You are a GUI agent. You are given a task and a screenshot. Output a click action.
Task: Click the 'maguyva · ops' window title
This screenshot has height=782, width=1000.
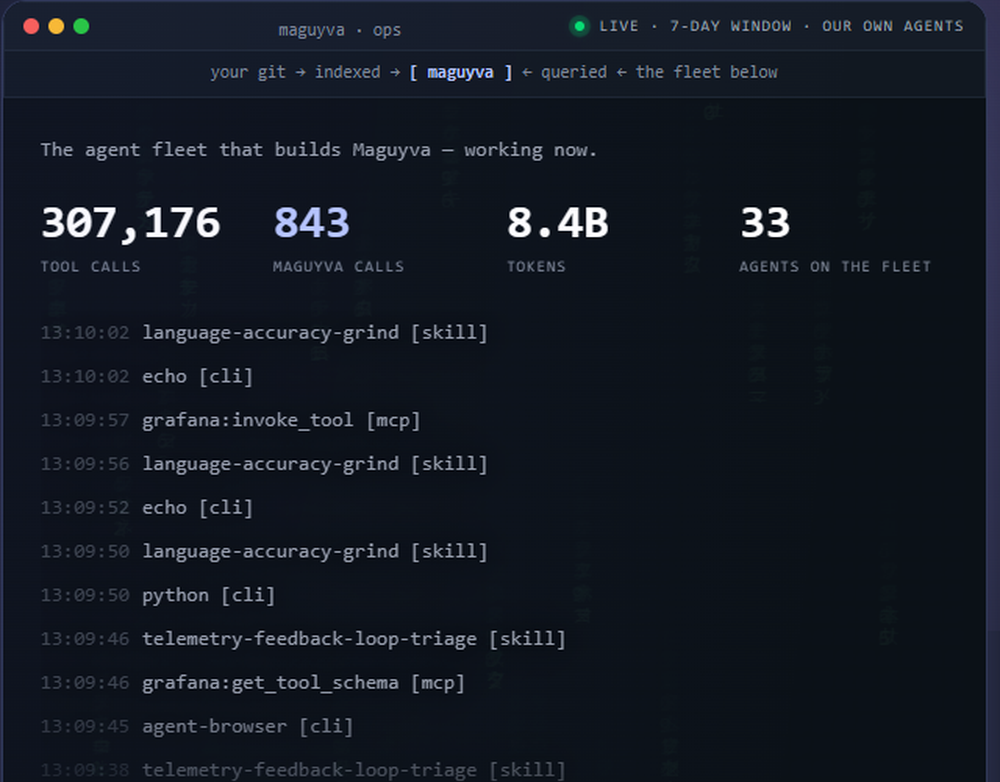339,30
